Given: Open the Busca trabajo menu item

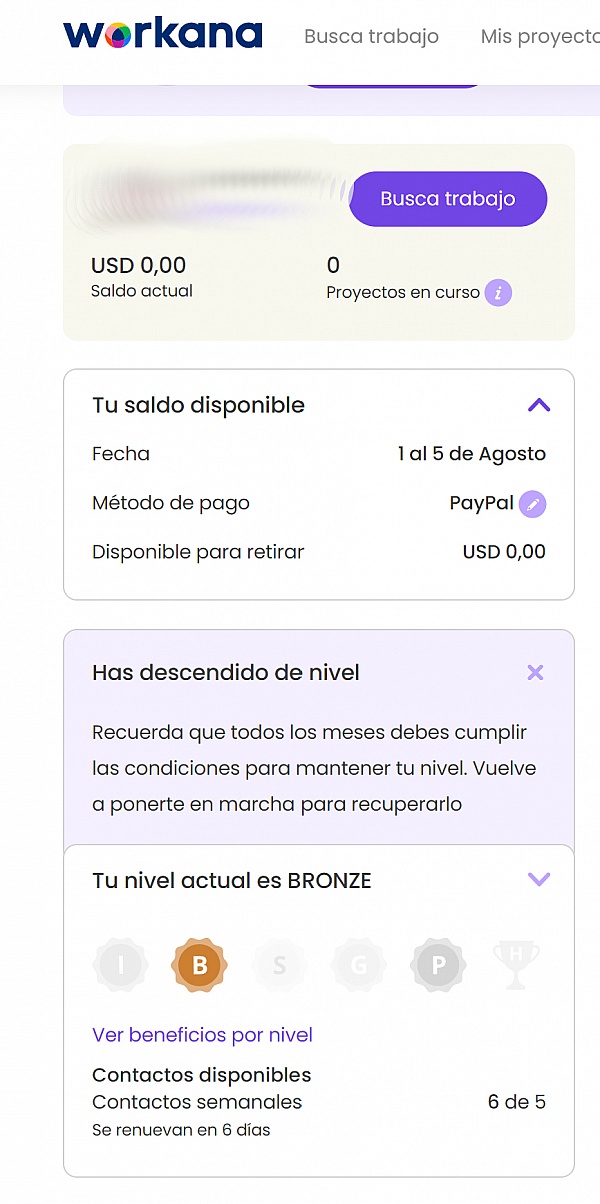Looking at the screenshot, I should click(371, 37).
